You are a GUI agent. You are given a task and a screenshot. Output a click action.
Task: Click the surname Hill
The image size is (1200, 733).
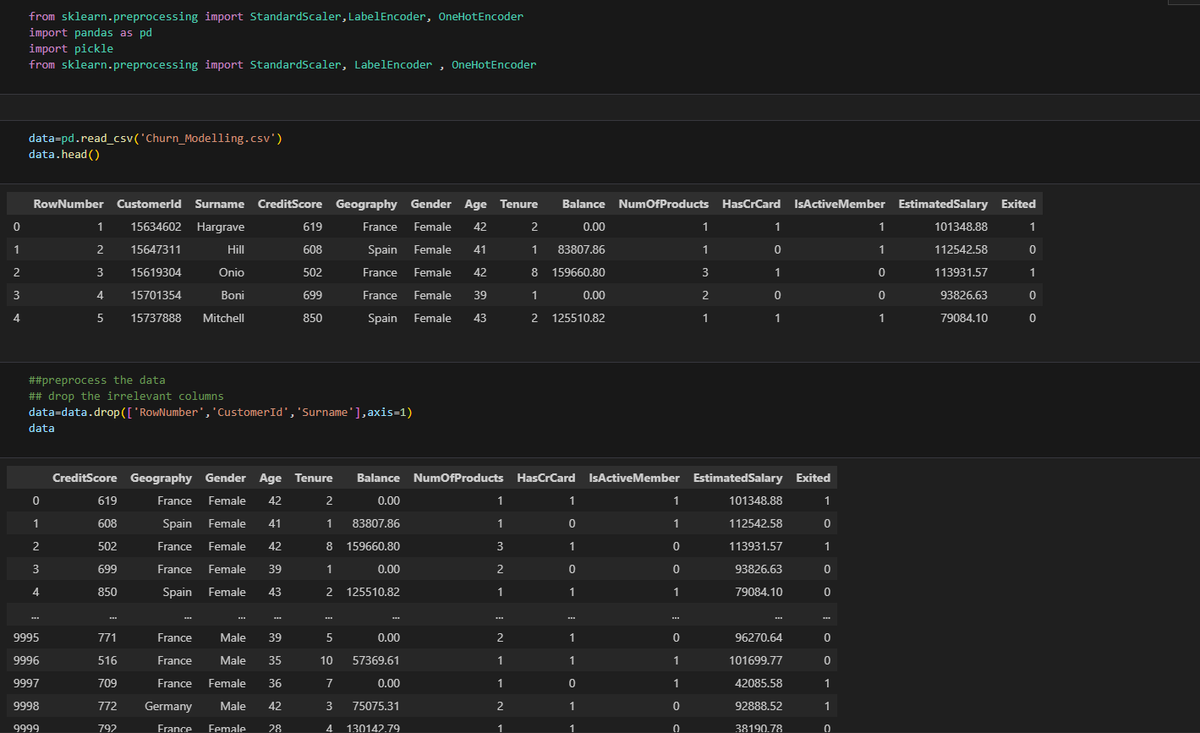tap(236, 250)
